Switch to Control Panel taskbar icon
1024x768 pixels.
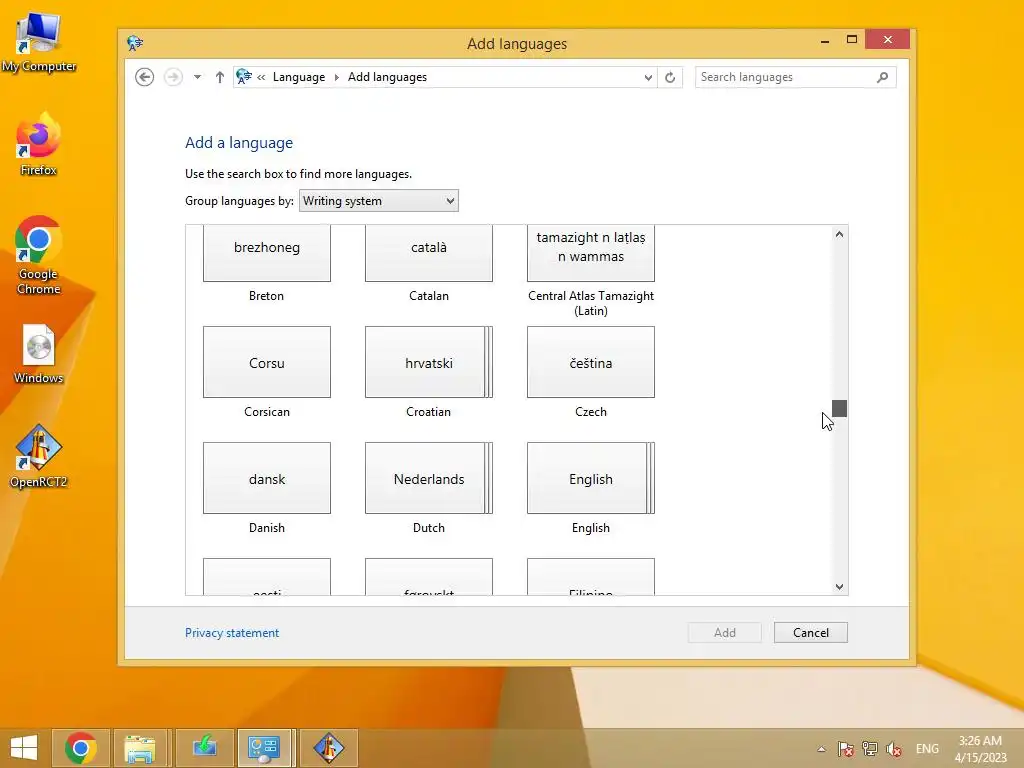point(264,748)
